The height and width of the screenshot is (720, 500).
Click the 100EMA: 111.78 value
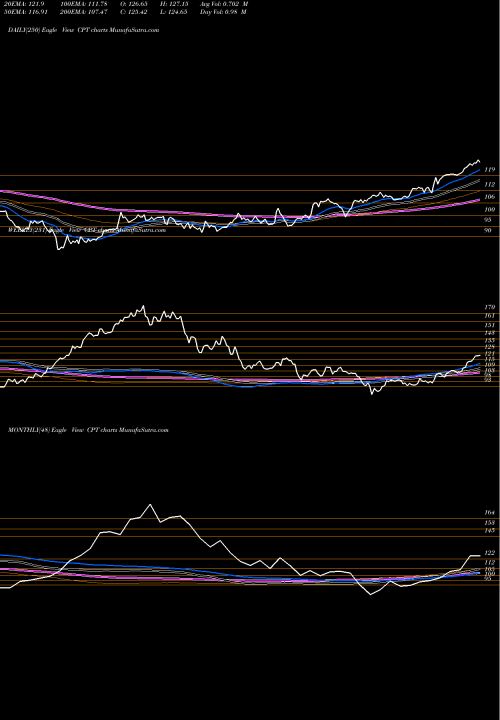tap(84, 4)
